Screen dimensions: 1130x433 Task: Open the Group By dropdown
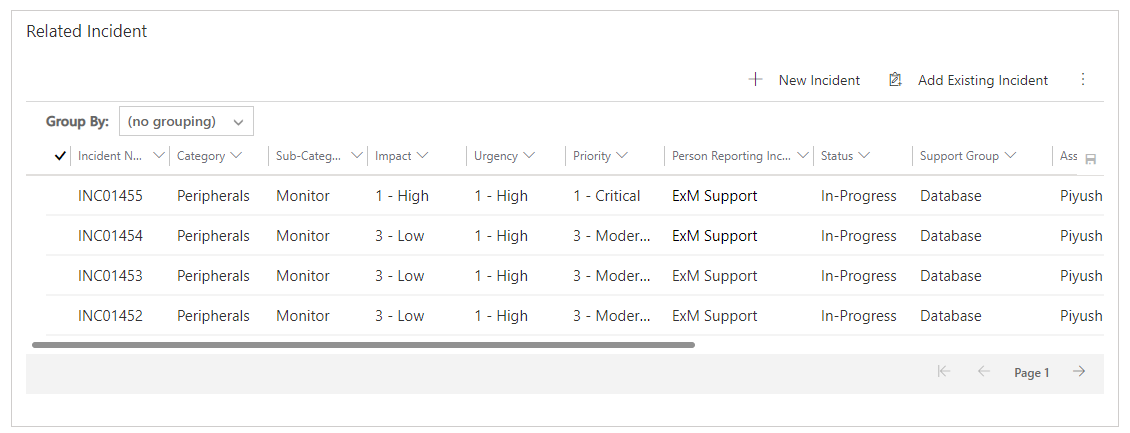click(x=186, y=121)
